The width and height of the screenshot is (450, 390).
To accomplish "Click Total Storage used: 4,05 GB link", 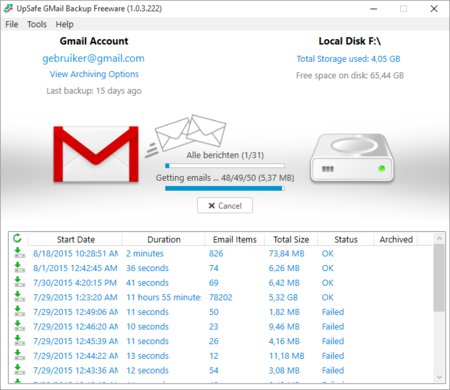I will click(348, 59).
